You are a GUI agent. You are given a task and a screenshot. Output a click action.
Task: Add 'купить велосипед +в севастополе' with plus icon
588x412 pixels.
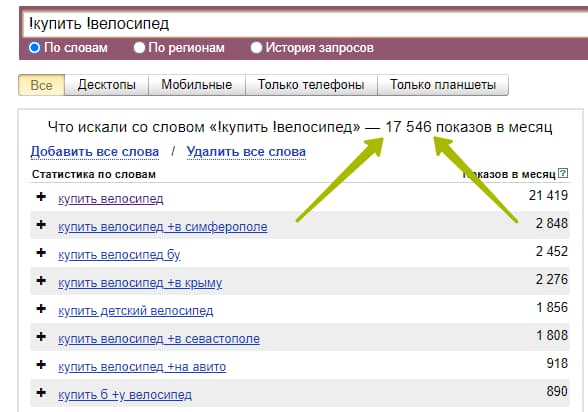[x=41, y=337]
